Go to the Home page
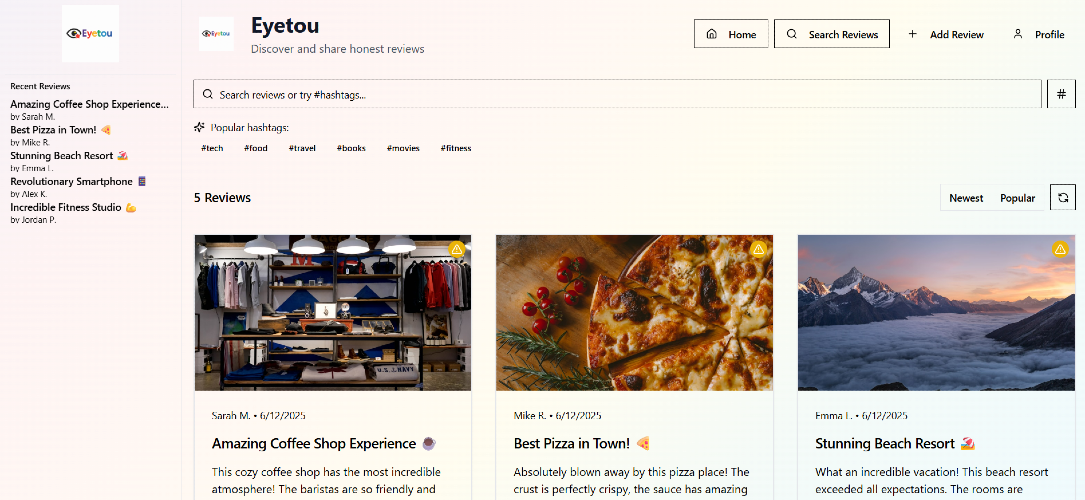The height and width of the screenshot is (500, 1085). coord(731,34)
